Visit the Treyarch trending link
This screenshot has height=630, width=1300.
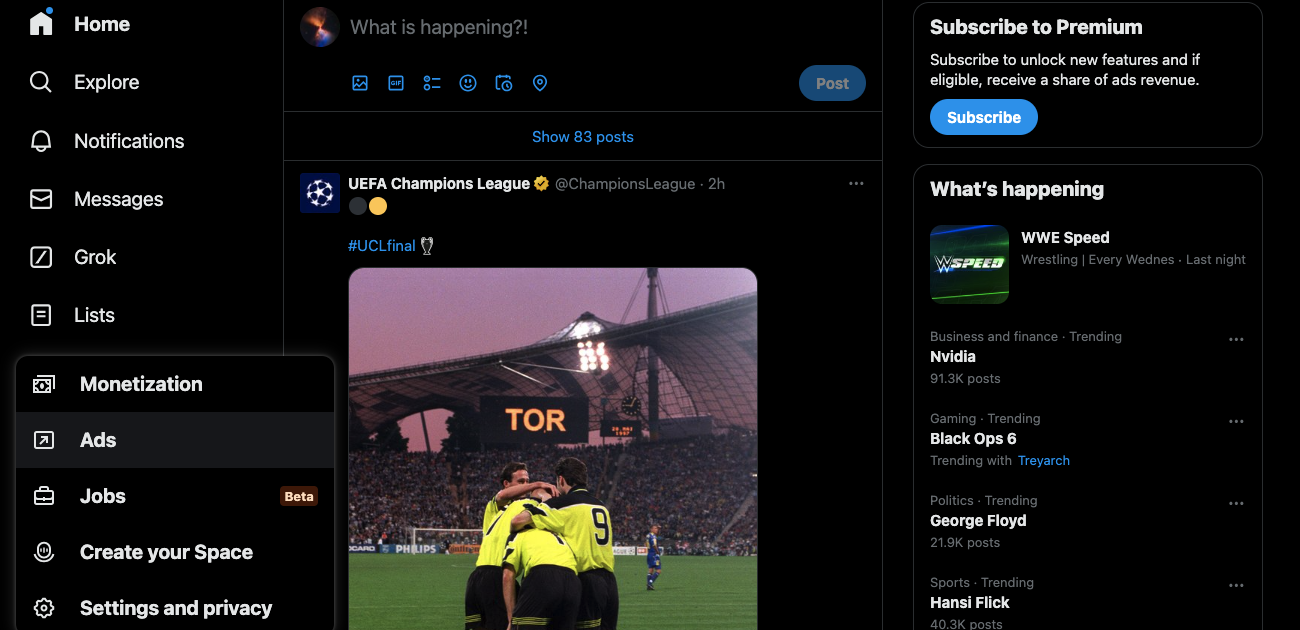(x=1044, y=460)
